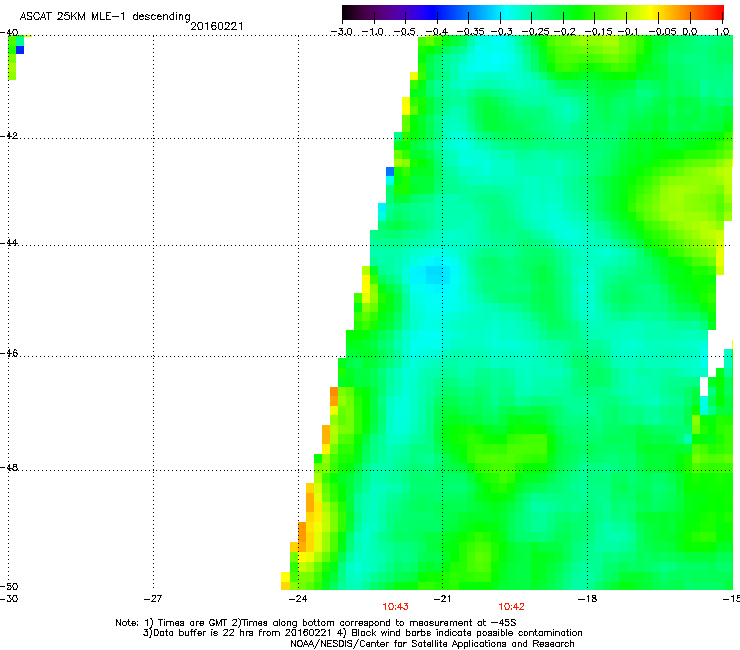
Task: Click the -24 longitude axis label
Action: pyautogui.click(x=298, y=599)
